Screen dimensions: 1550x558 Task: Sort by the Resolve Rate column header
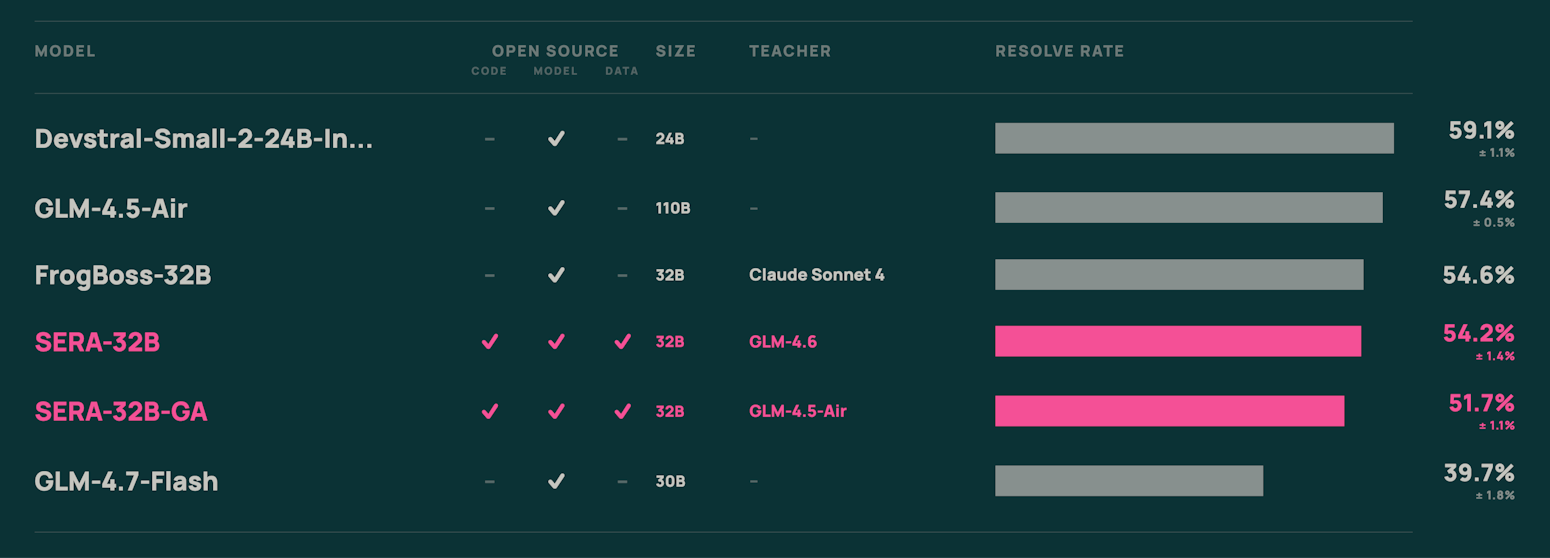(x=1059, y=51)
